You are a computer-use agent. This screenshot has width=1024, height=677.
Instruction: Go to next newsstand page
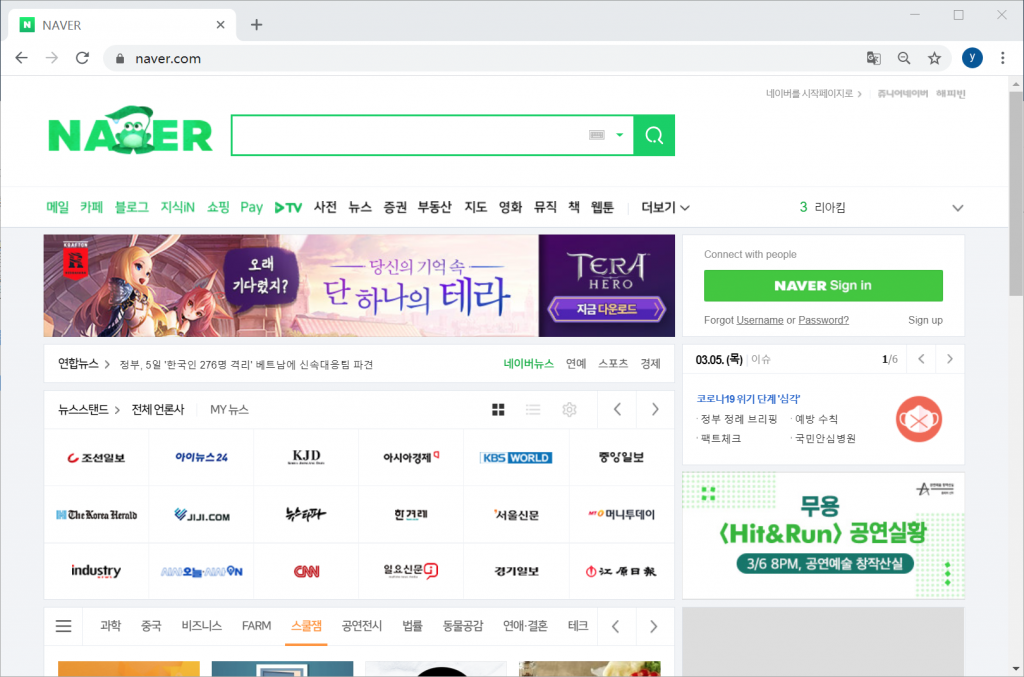tap(655, 409)
